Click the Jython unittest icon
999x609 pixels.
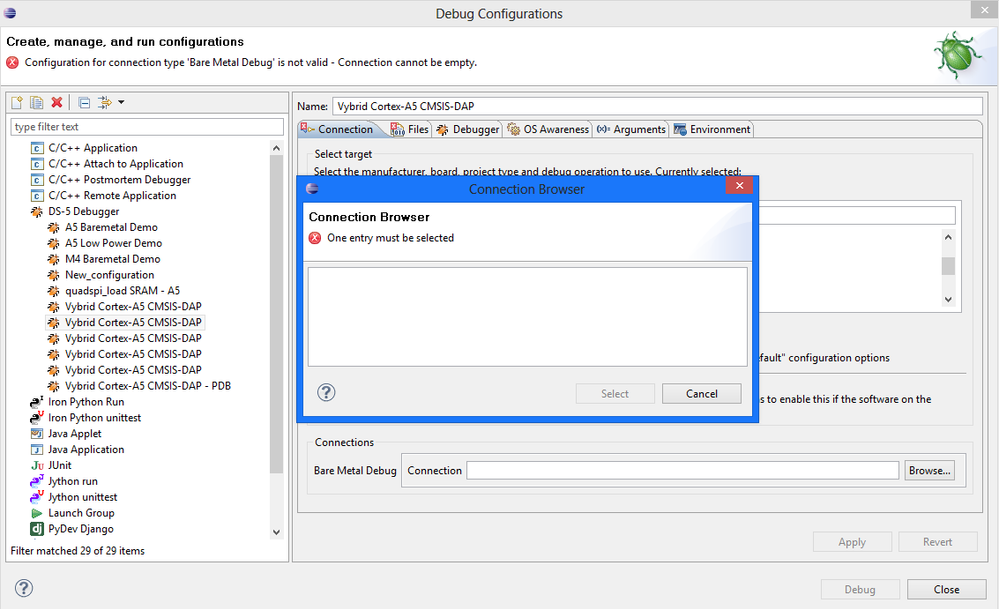point(37,498)
